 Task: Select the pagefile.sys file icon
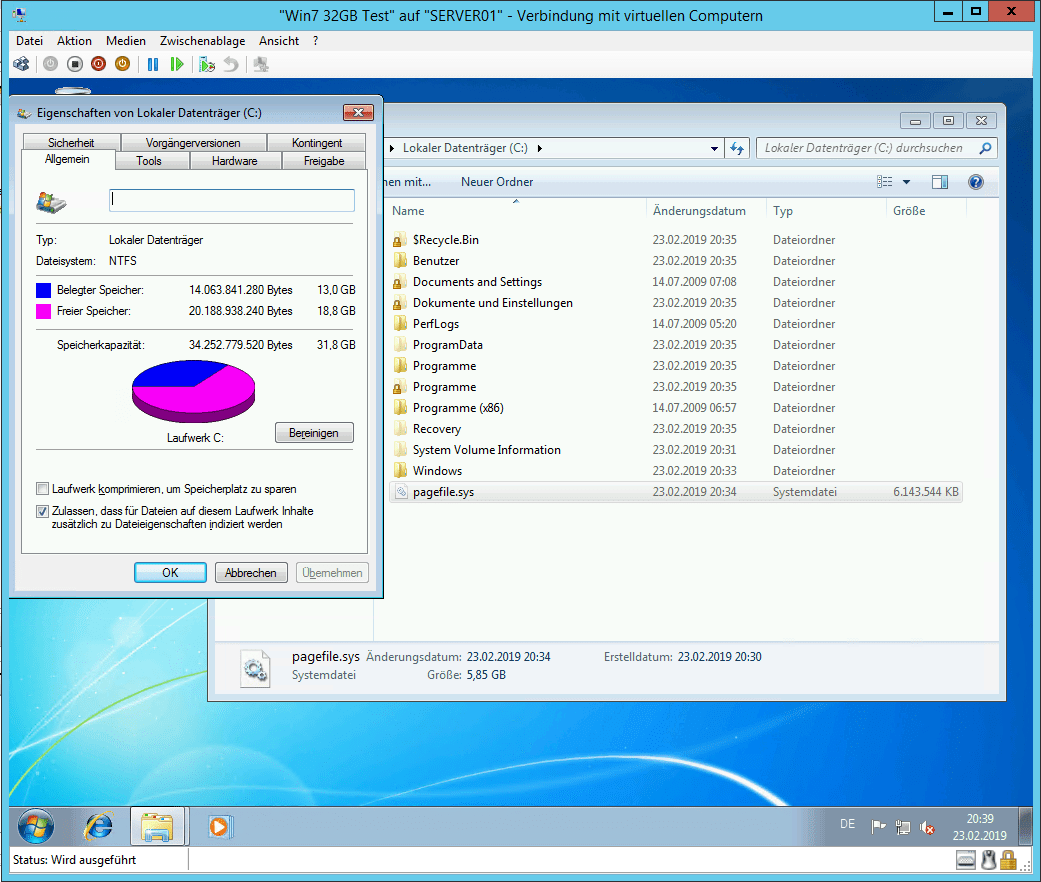[x=400, y=492]
